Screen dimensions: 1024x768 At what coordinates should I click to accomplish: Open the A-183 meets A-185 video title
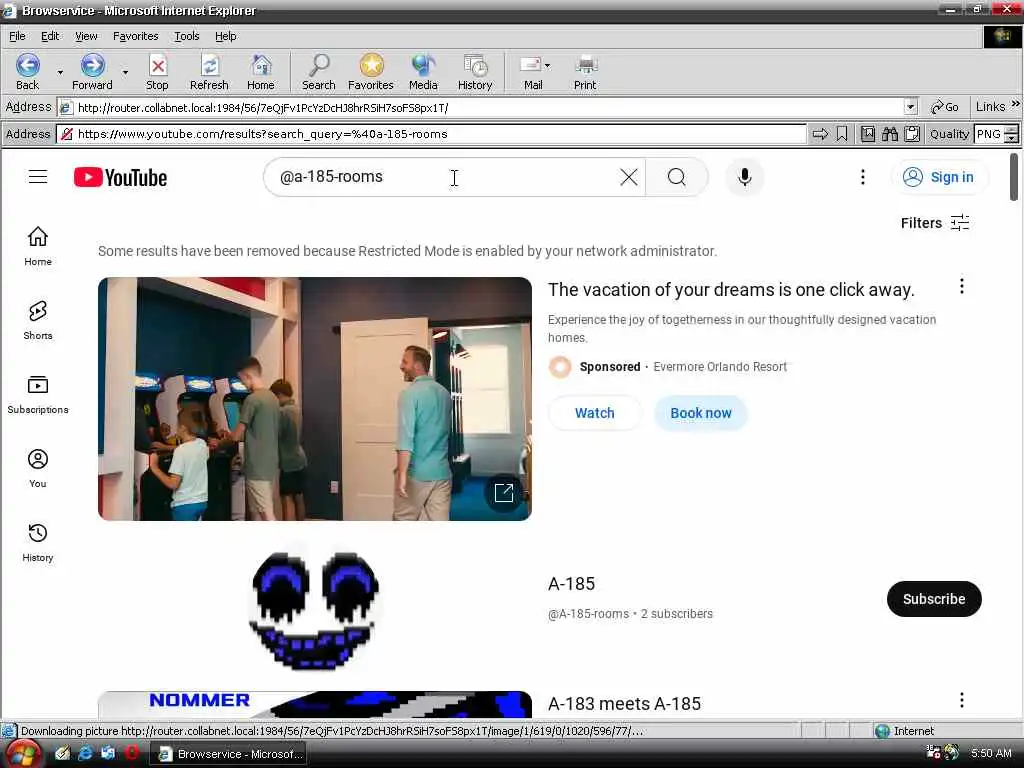[624, 703]
